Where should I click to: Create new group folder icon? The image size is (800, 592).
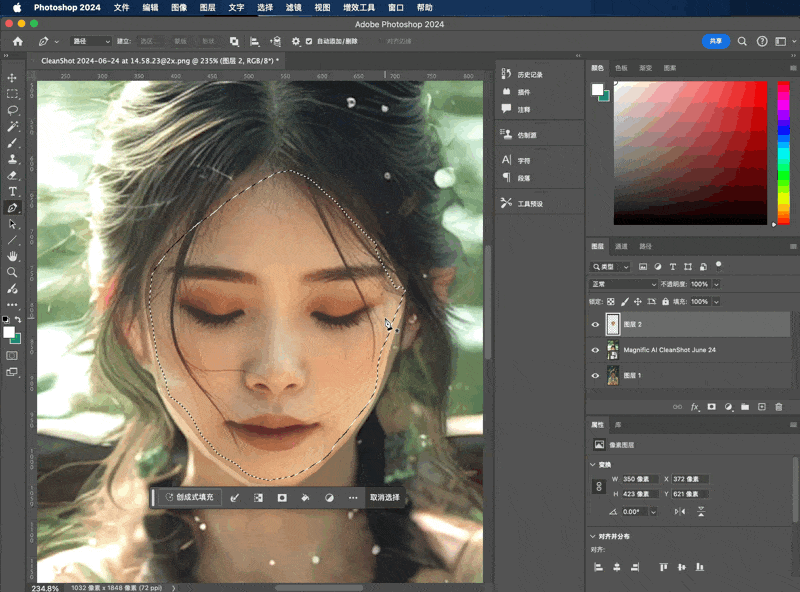[745, 407]
